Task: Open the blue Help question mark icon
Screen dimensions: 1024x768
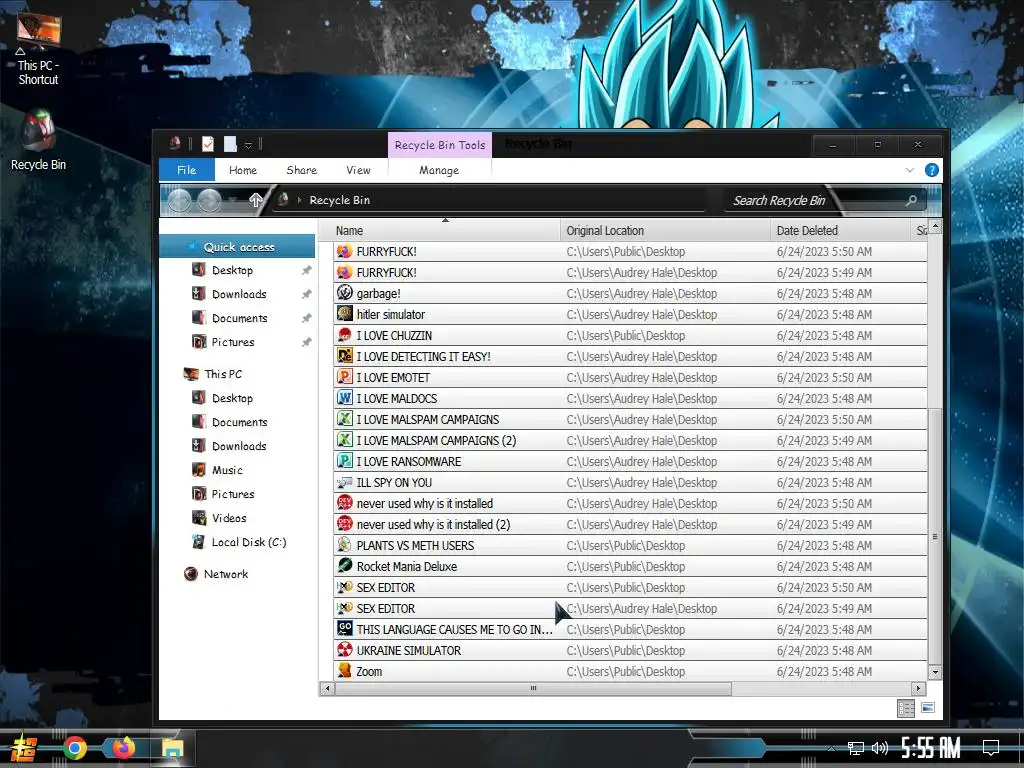Action: 932,170
